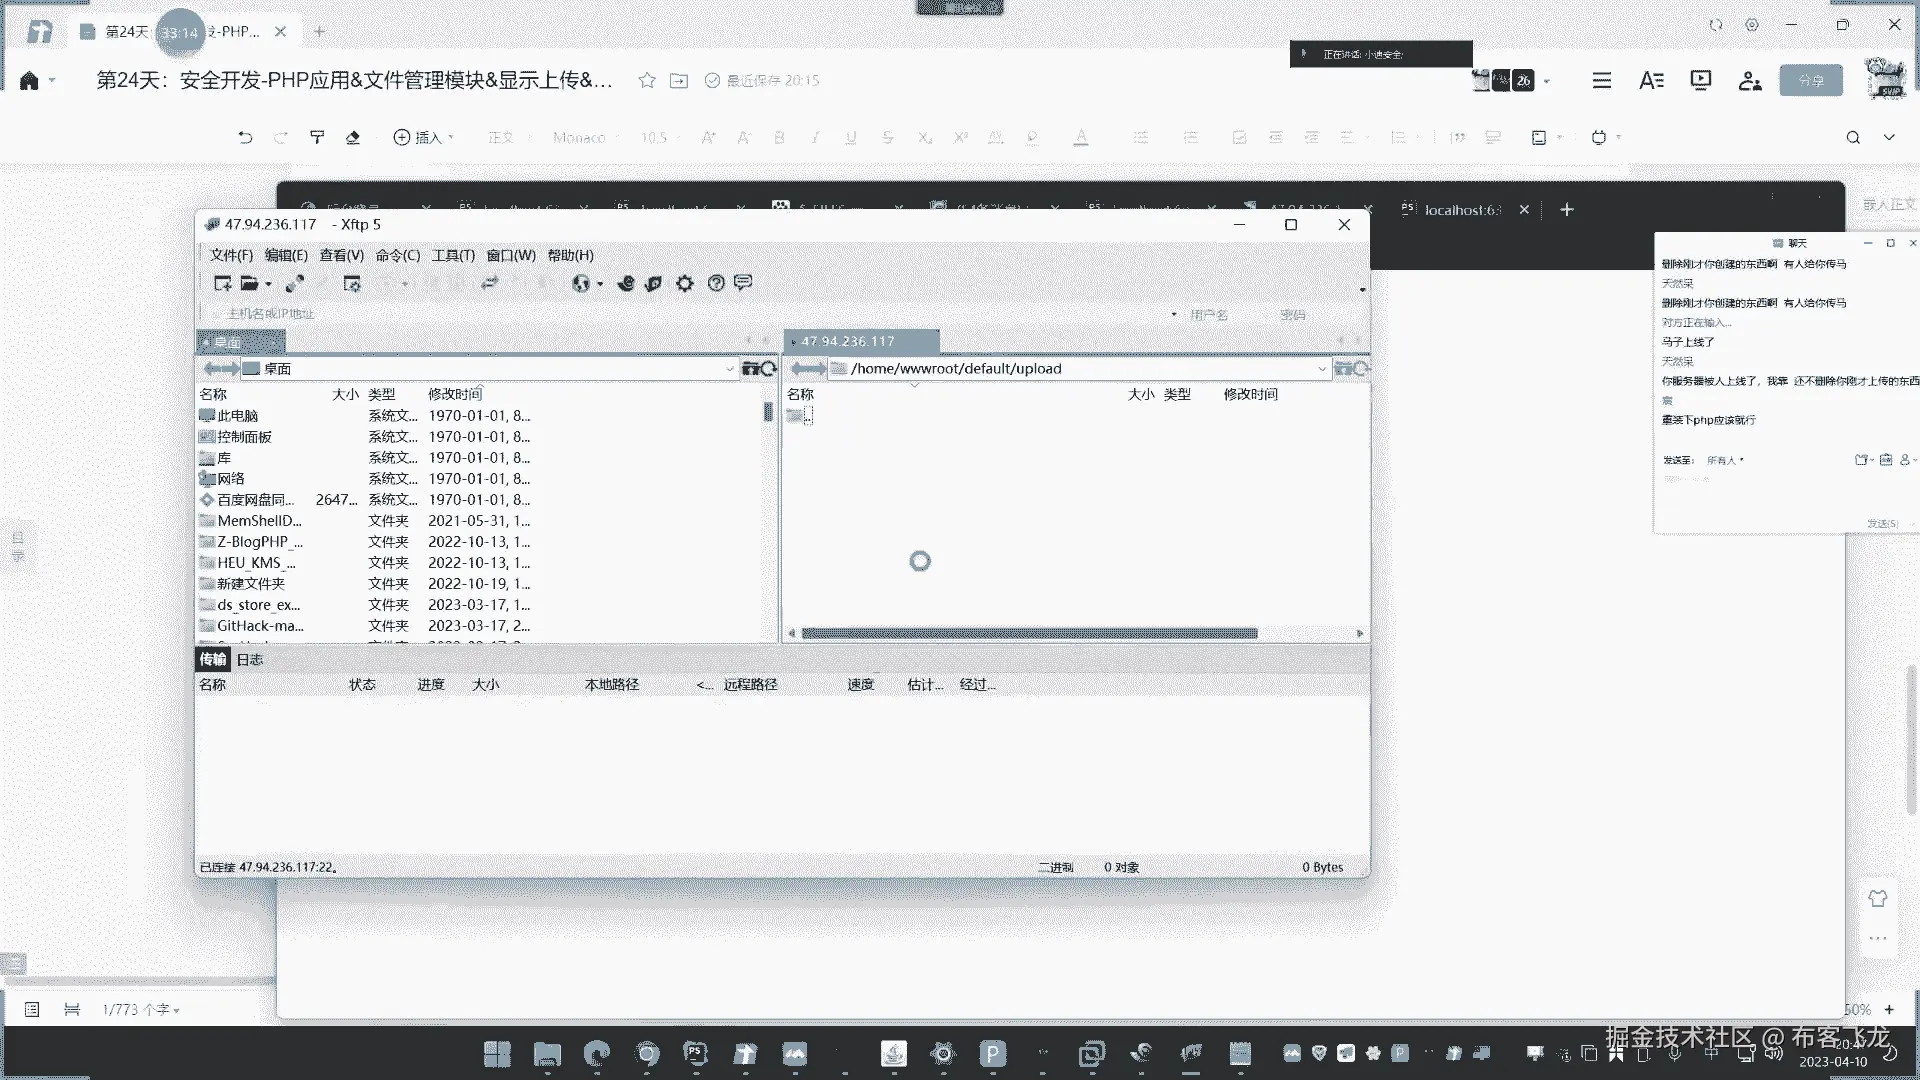The image size is (1920, 1080).
Task: Select the 47.94.236.117 remote session tab
Action: [x=848, y=341]
